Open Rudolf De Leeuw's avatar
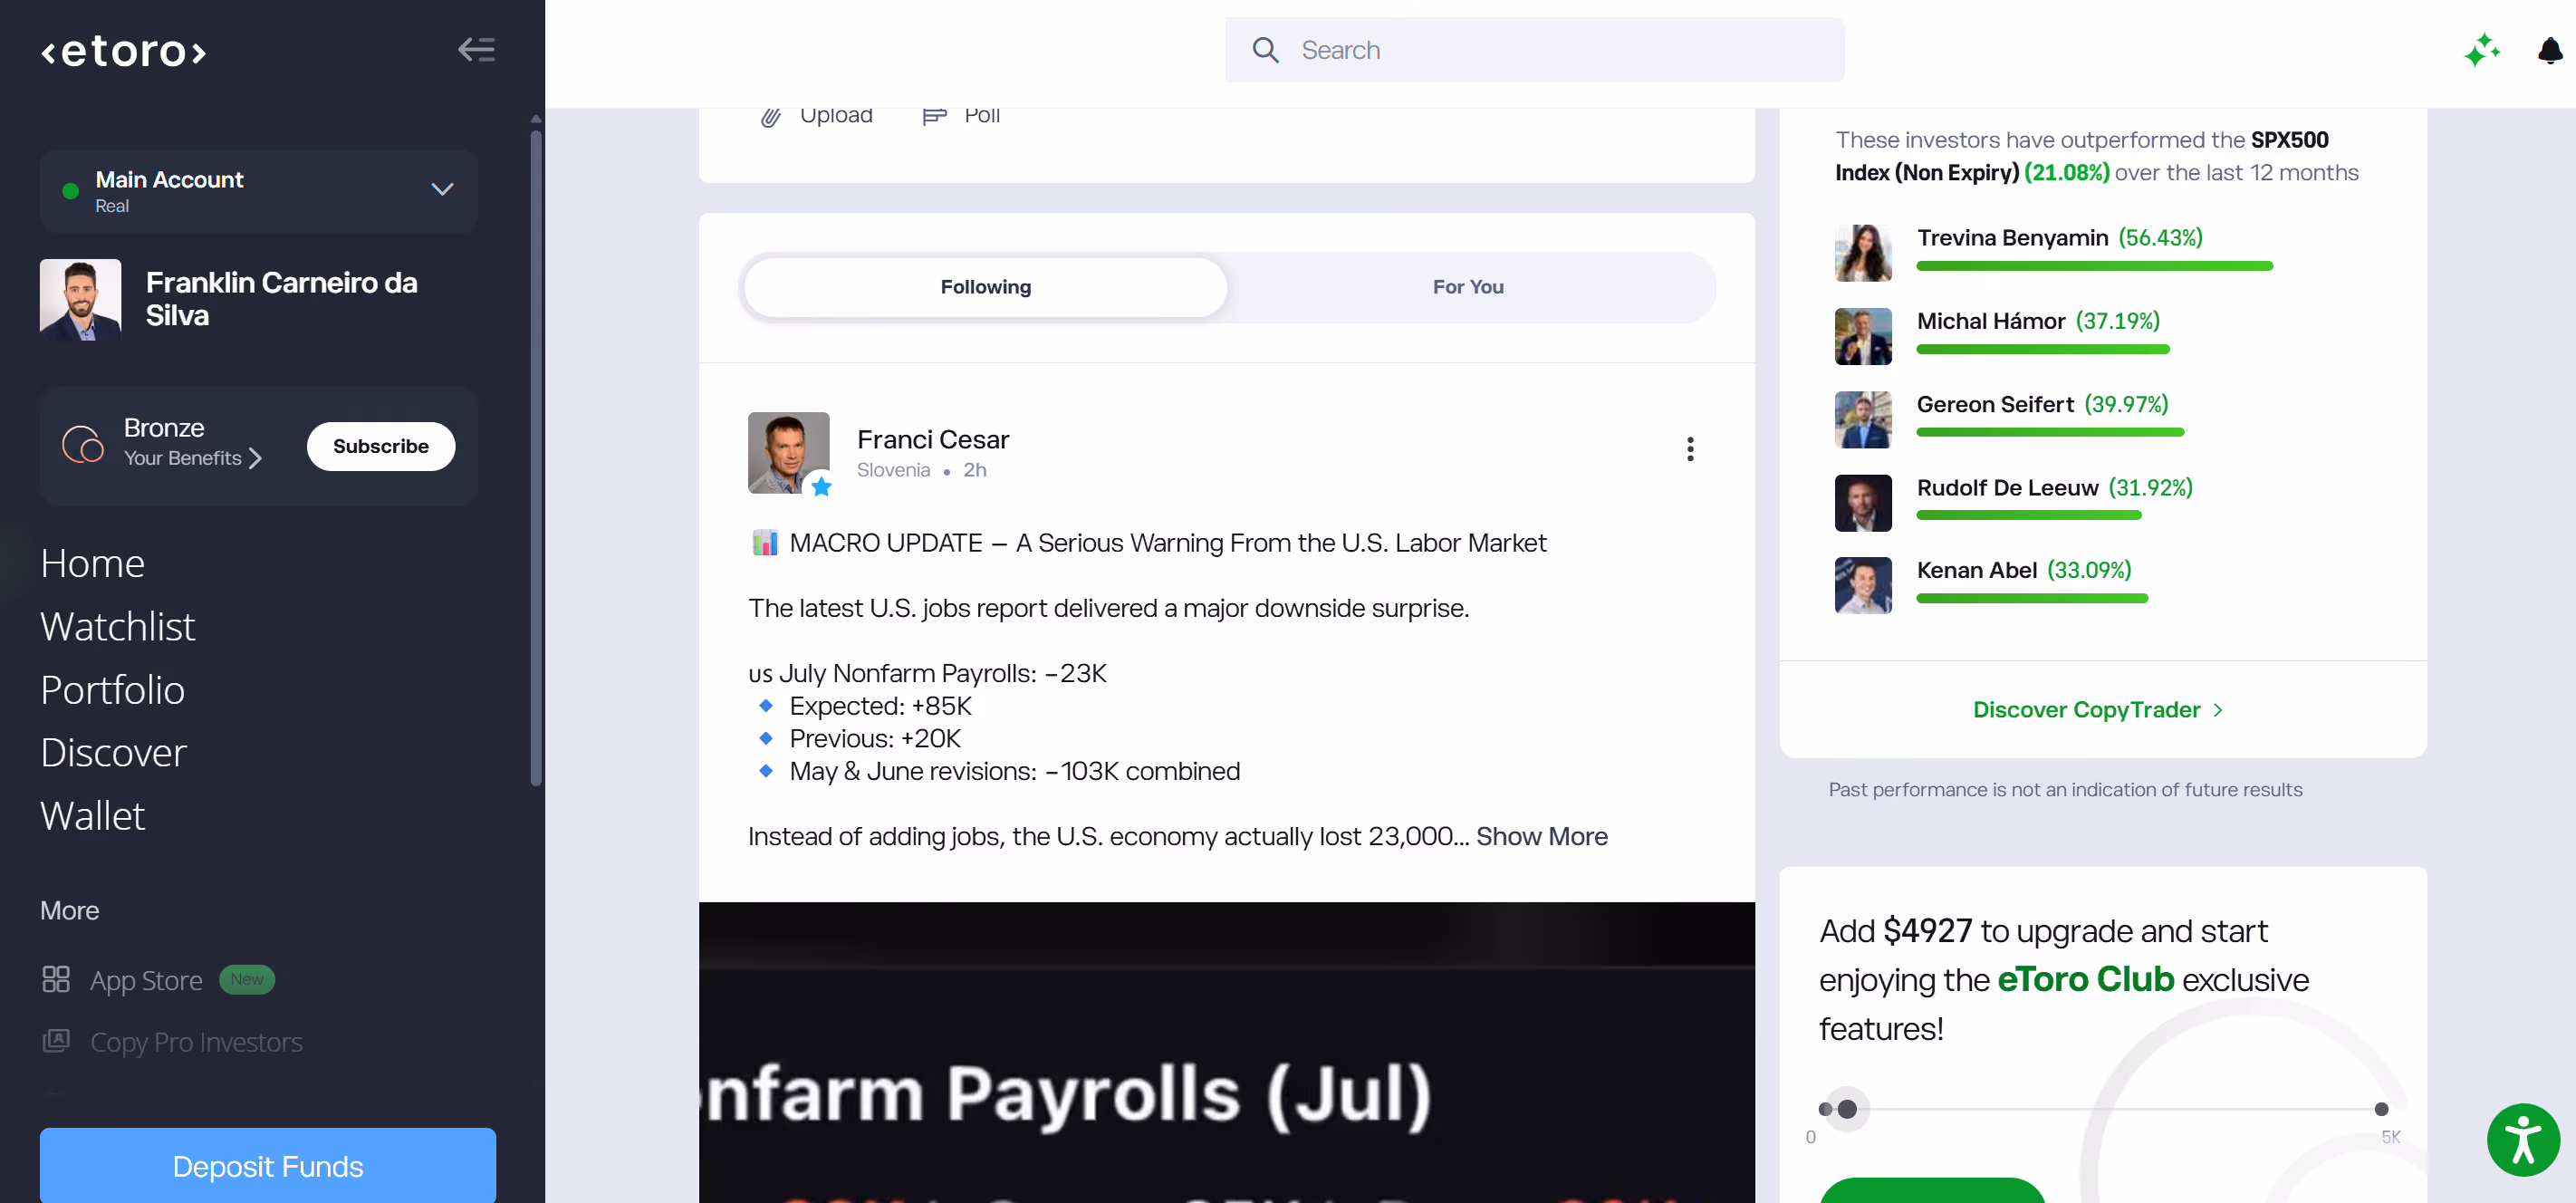Viewport: 2576px width, 1203px height. point(1863,503)
